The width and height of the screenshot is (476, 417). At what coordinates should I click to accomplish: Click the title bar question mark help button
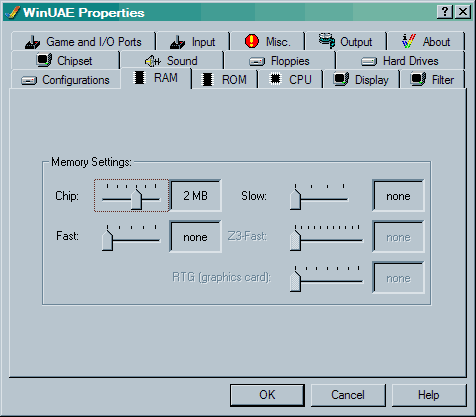tap(445, 12)
